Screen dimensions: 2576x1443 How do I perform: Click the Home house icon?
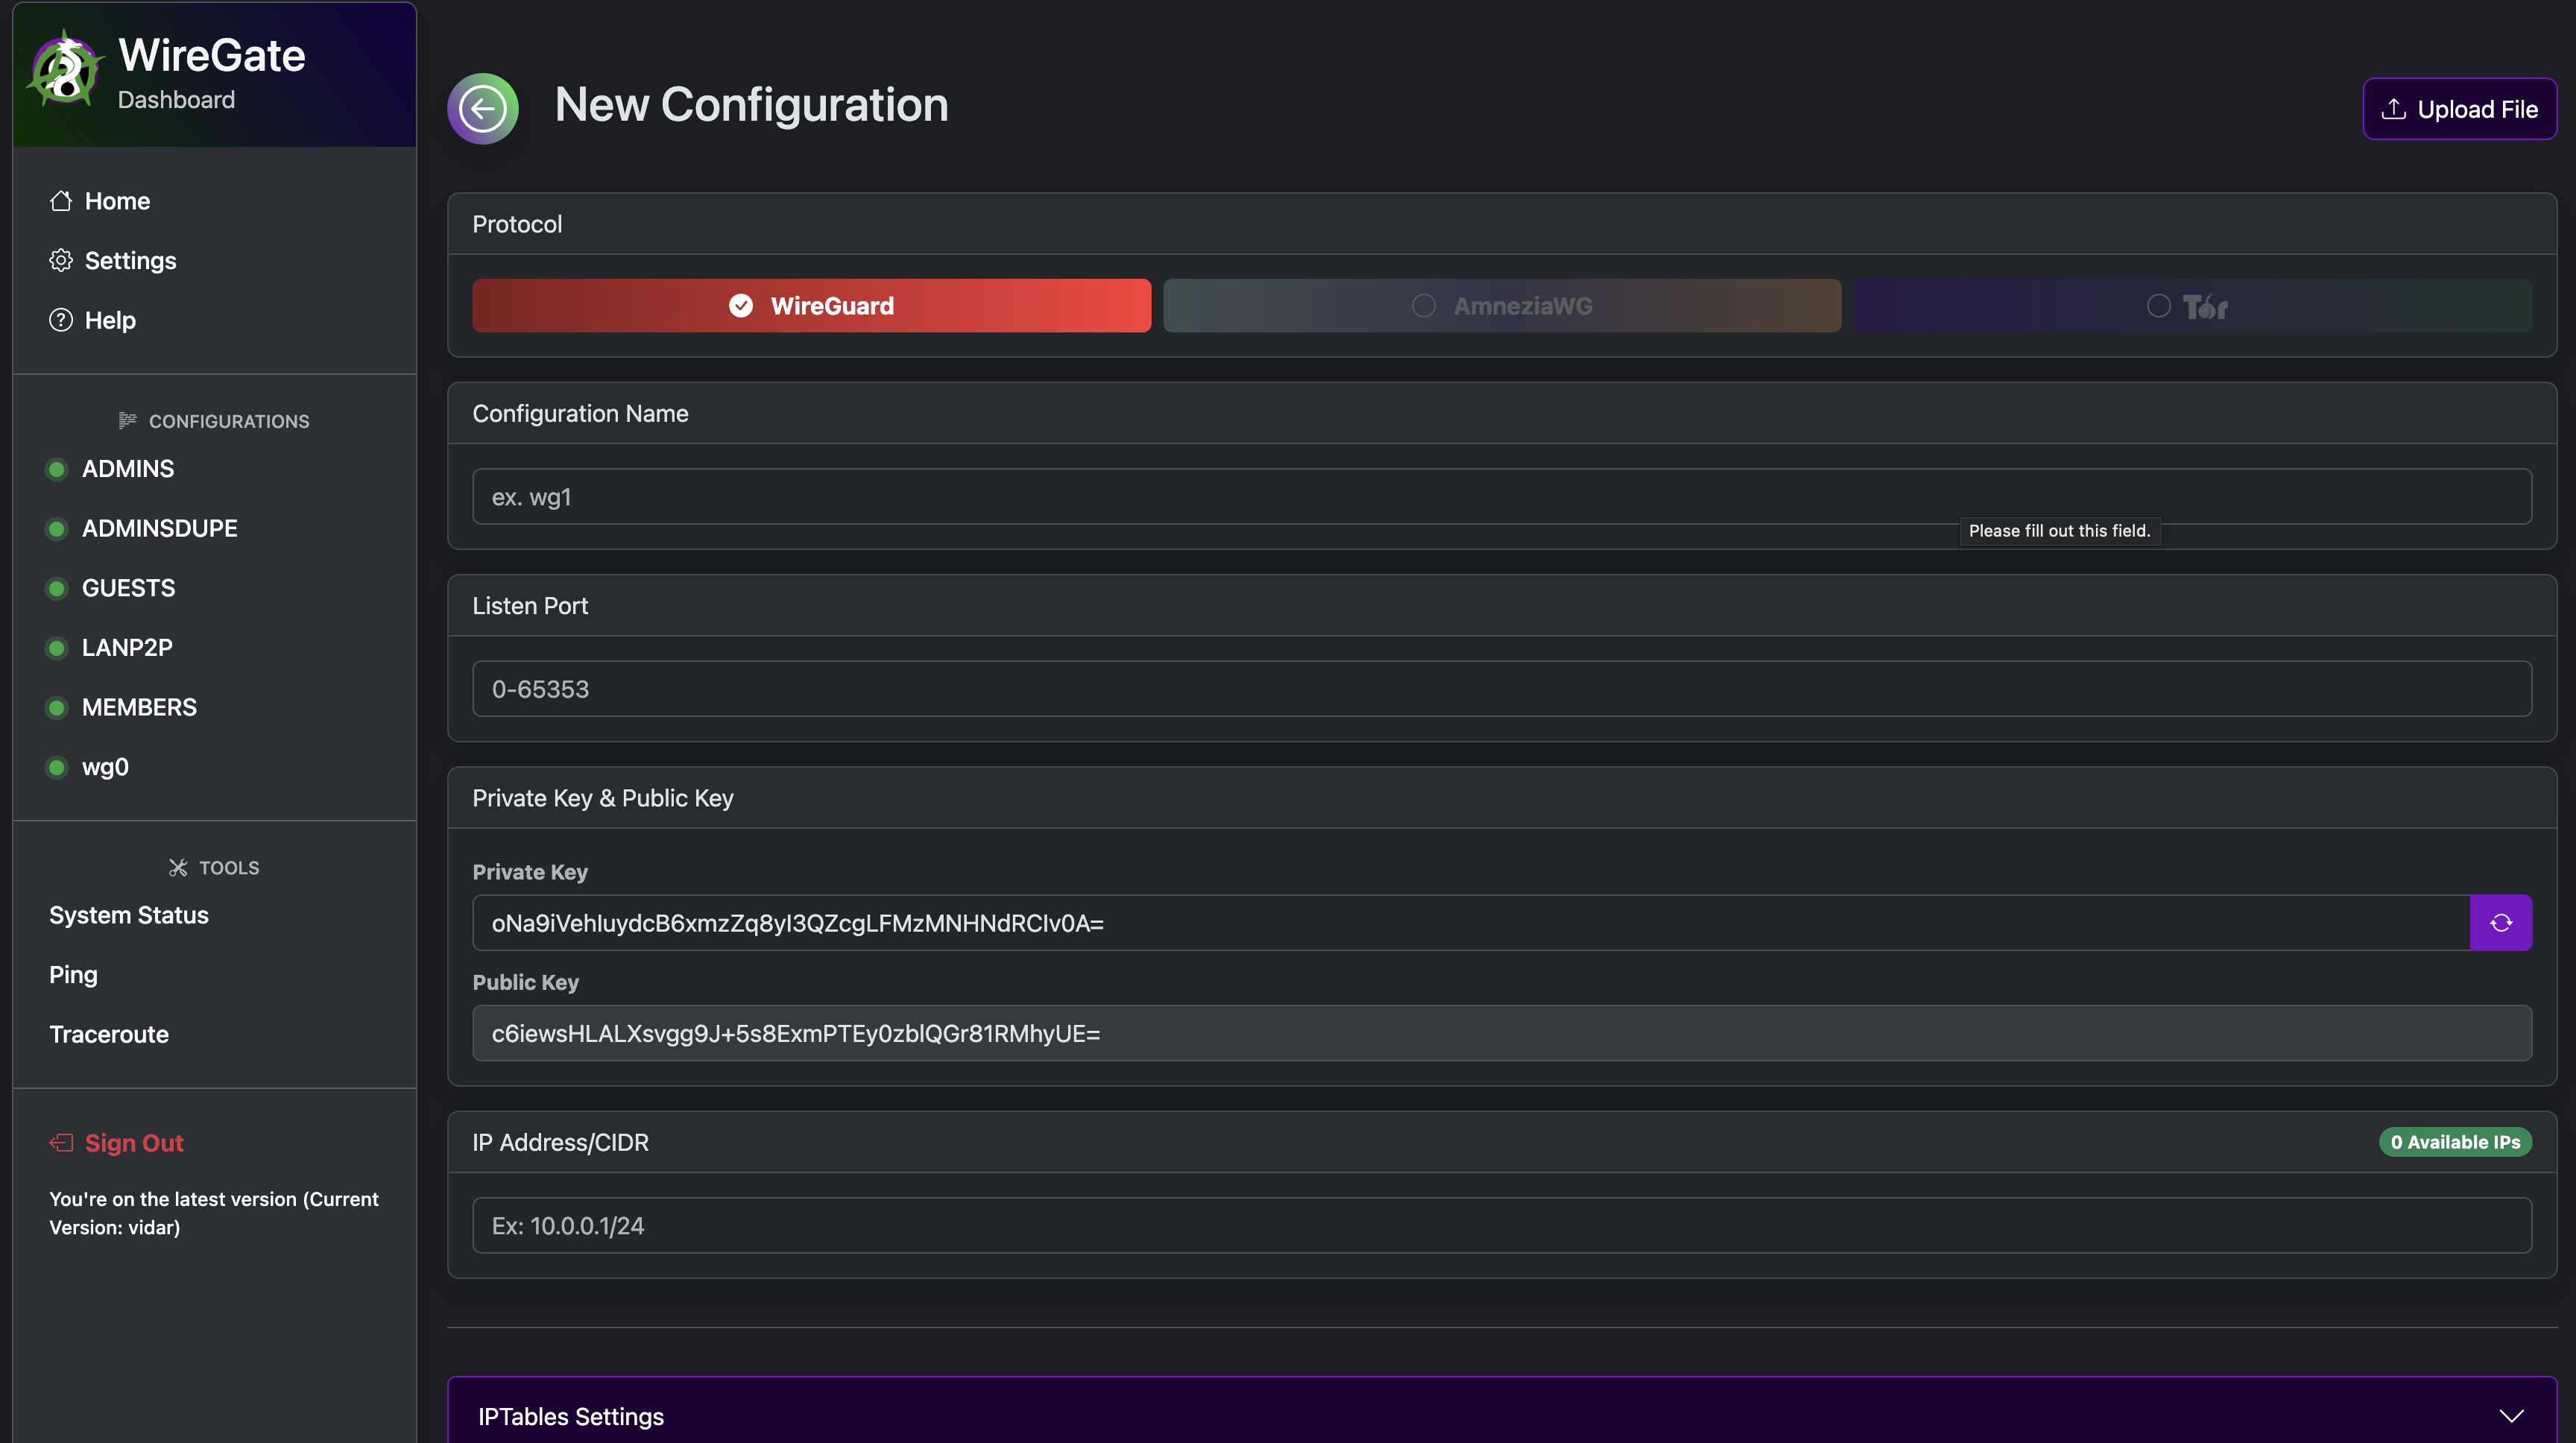pyautogui.click(x=61, y=201)
